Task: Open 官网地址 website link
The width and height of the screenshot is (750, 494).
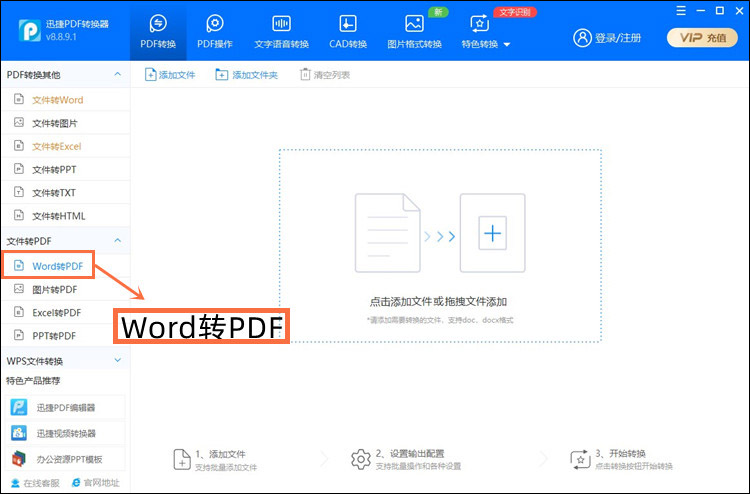Action: 95,483
